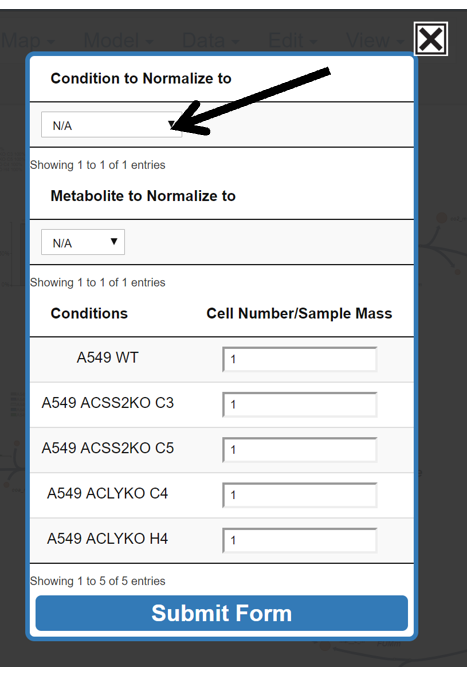Close the normalization dialog with X icon

[430, 39]
